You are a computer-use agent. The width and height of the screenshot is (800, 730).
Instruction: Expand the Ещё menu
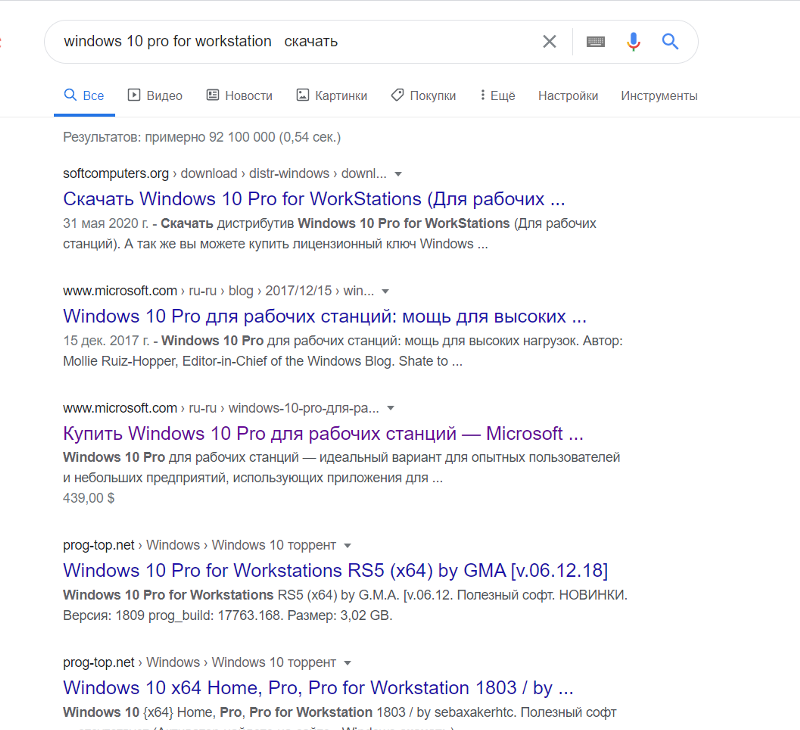pyautogui.click(x=497, y=95)
